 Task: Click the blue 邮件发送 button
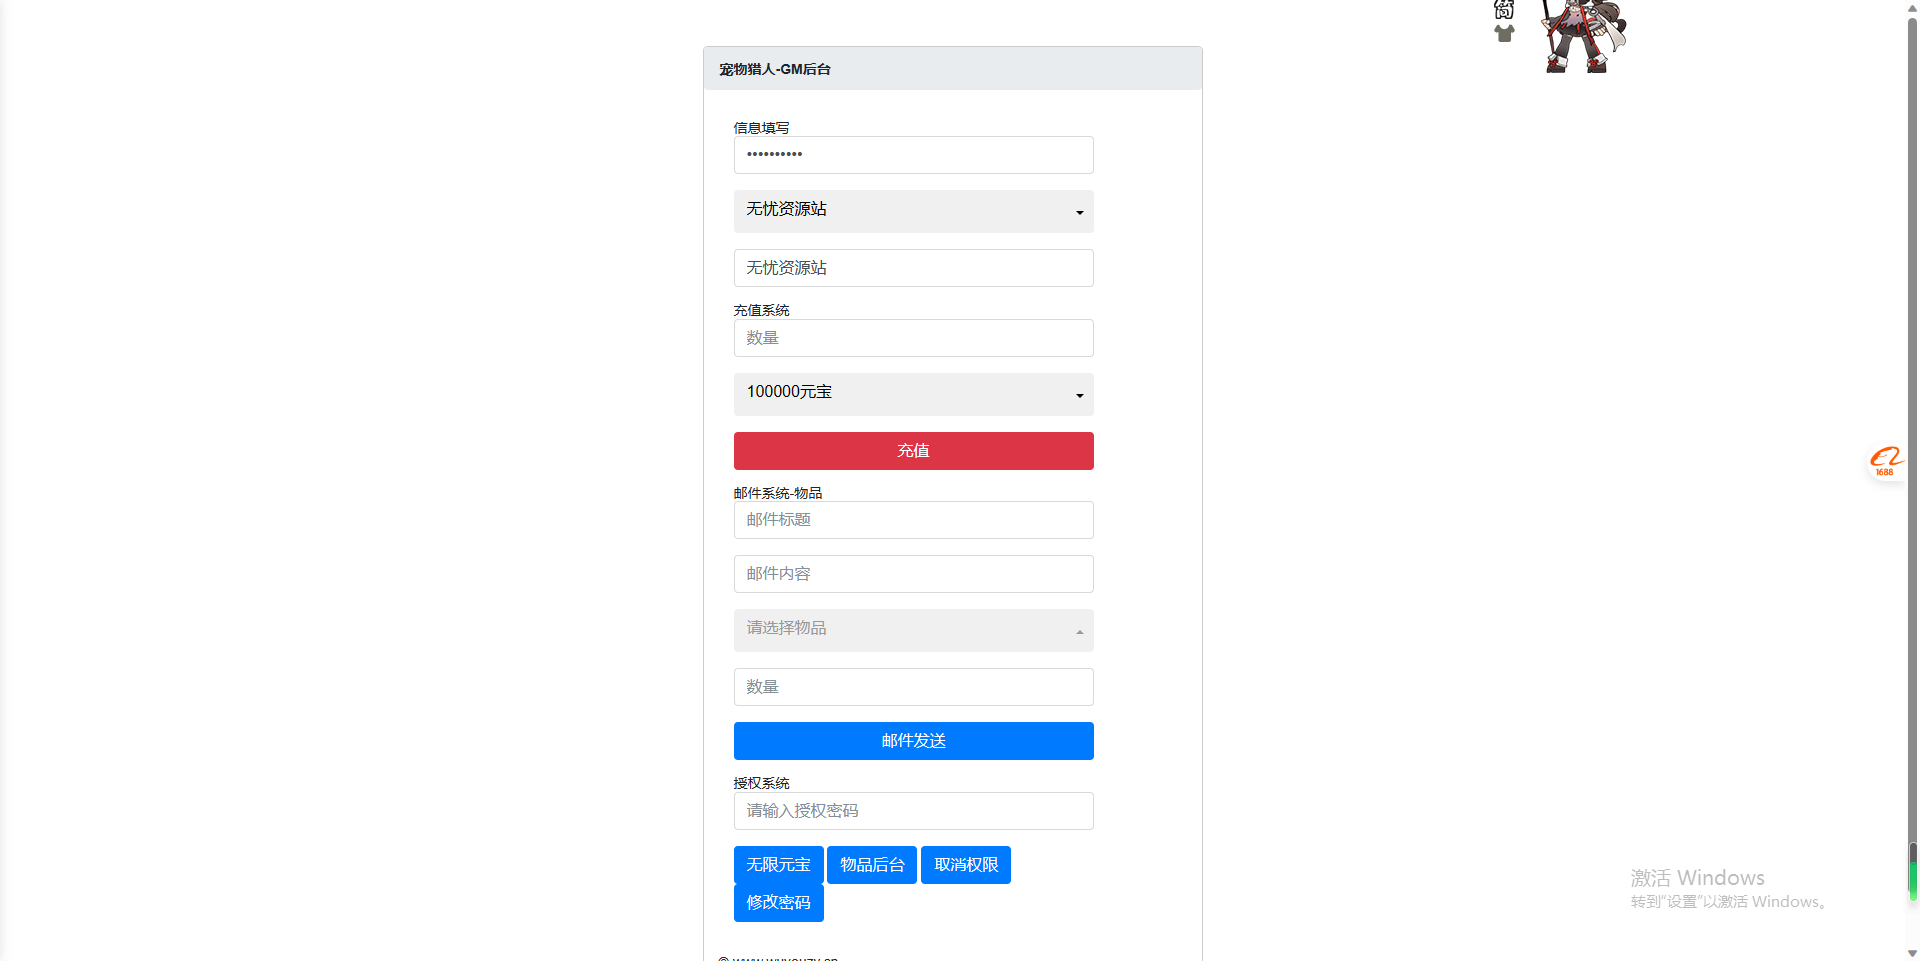click(x=913, y=741)
